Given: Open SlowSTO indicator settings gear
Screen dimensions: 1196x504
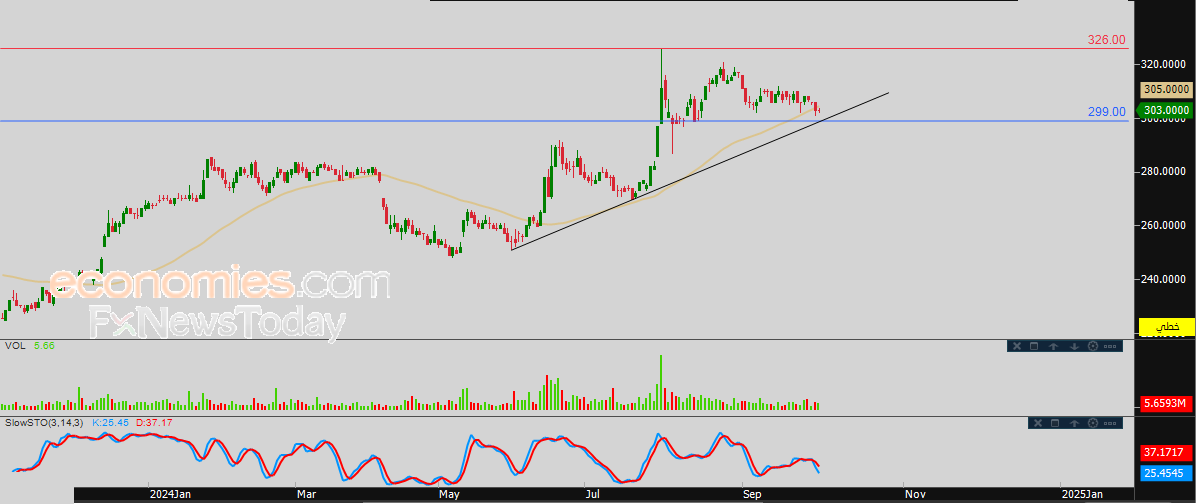Looking at the screenshot, I should [1093, 423].
